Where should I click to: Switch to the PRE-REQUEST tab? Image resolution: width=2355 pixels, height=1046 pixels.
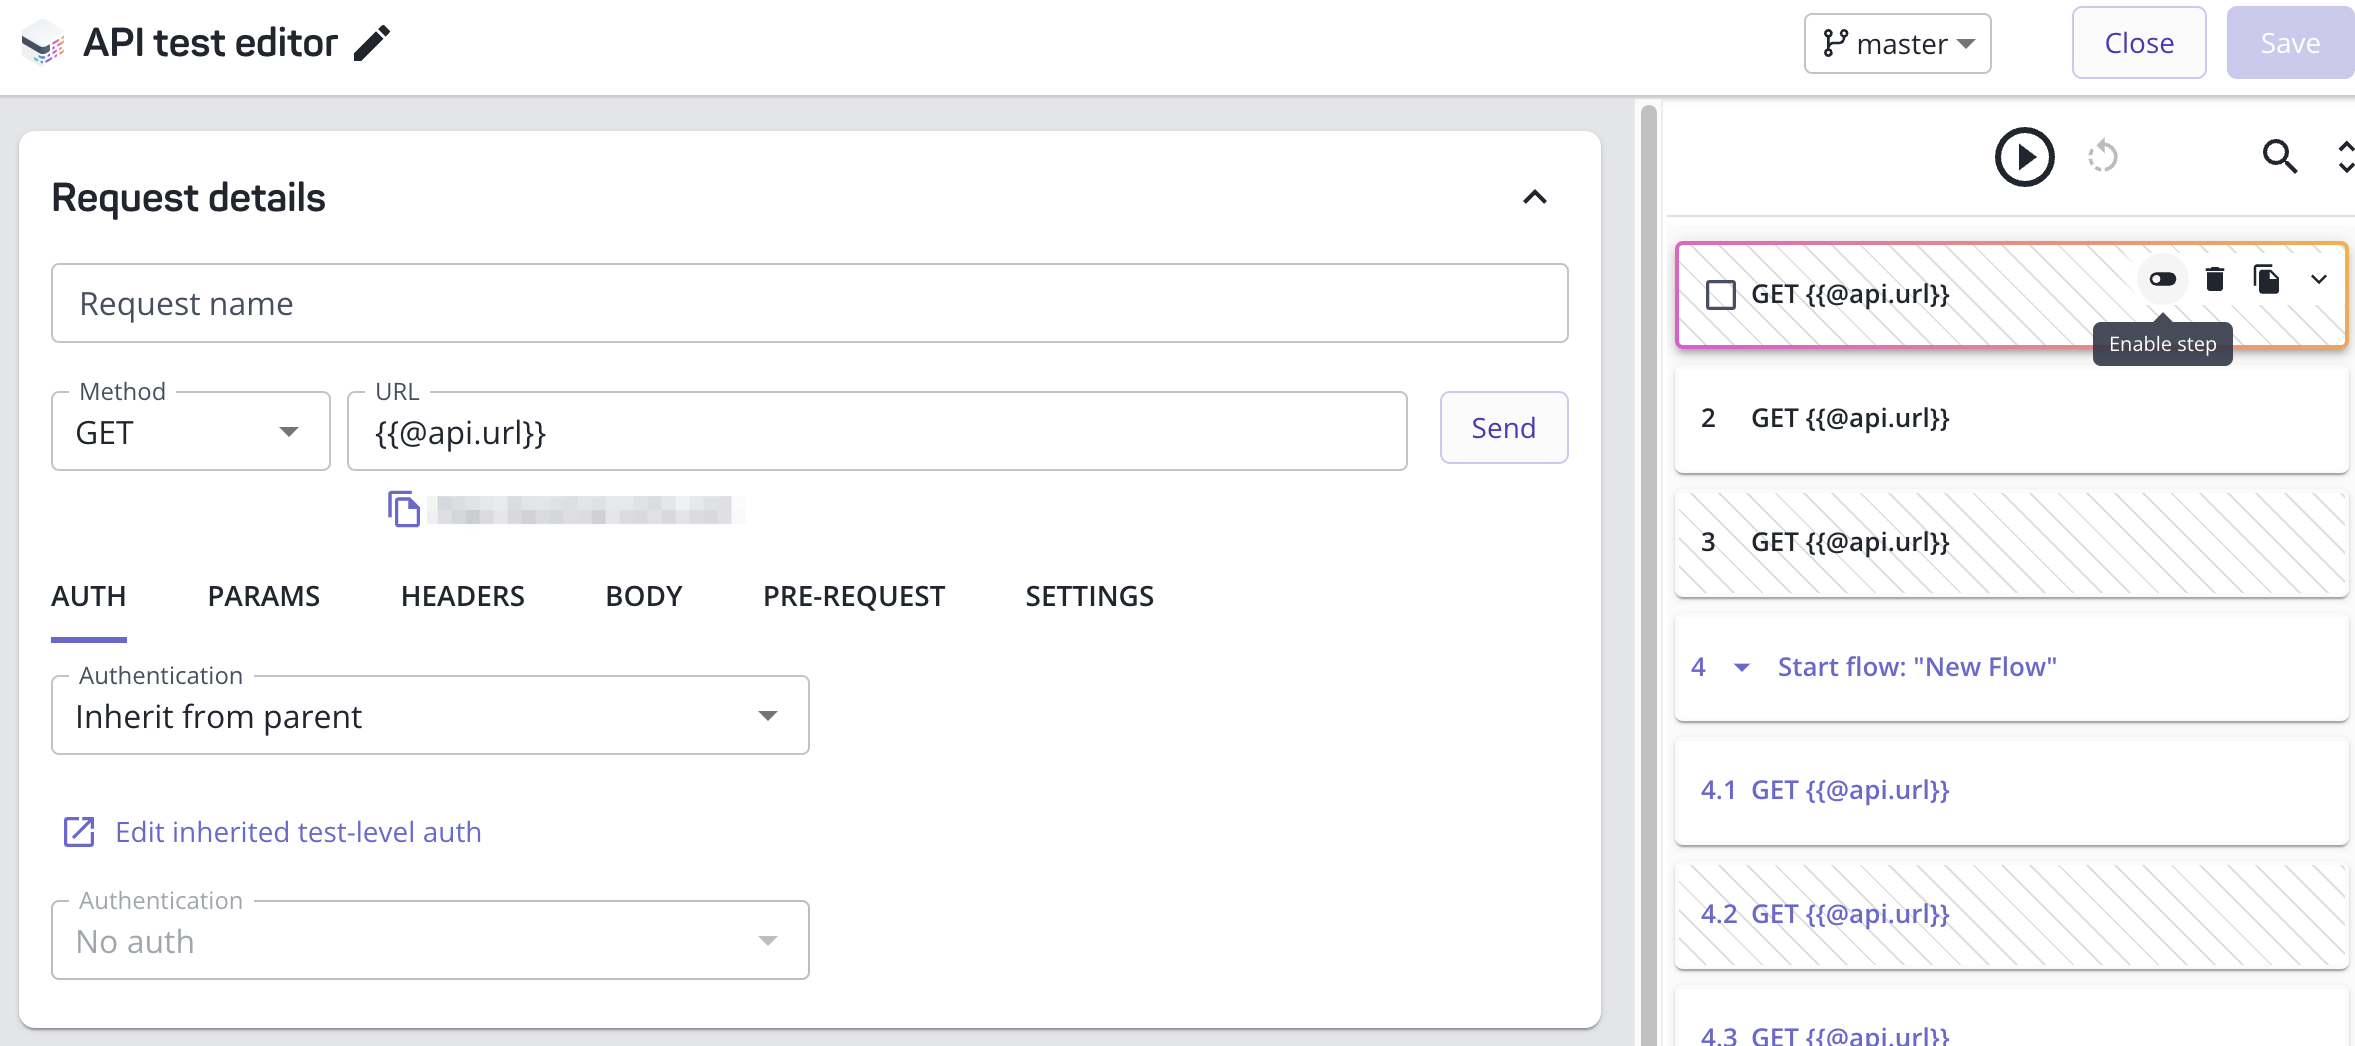point(854,597)
